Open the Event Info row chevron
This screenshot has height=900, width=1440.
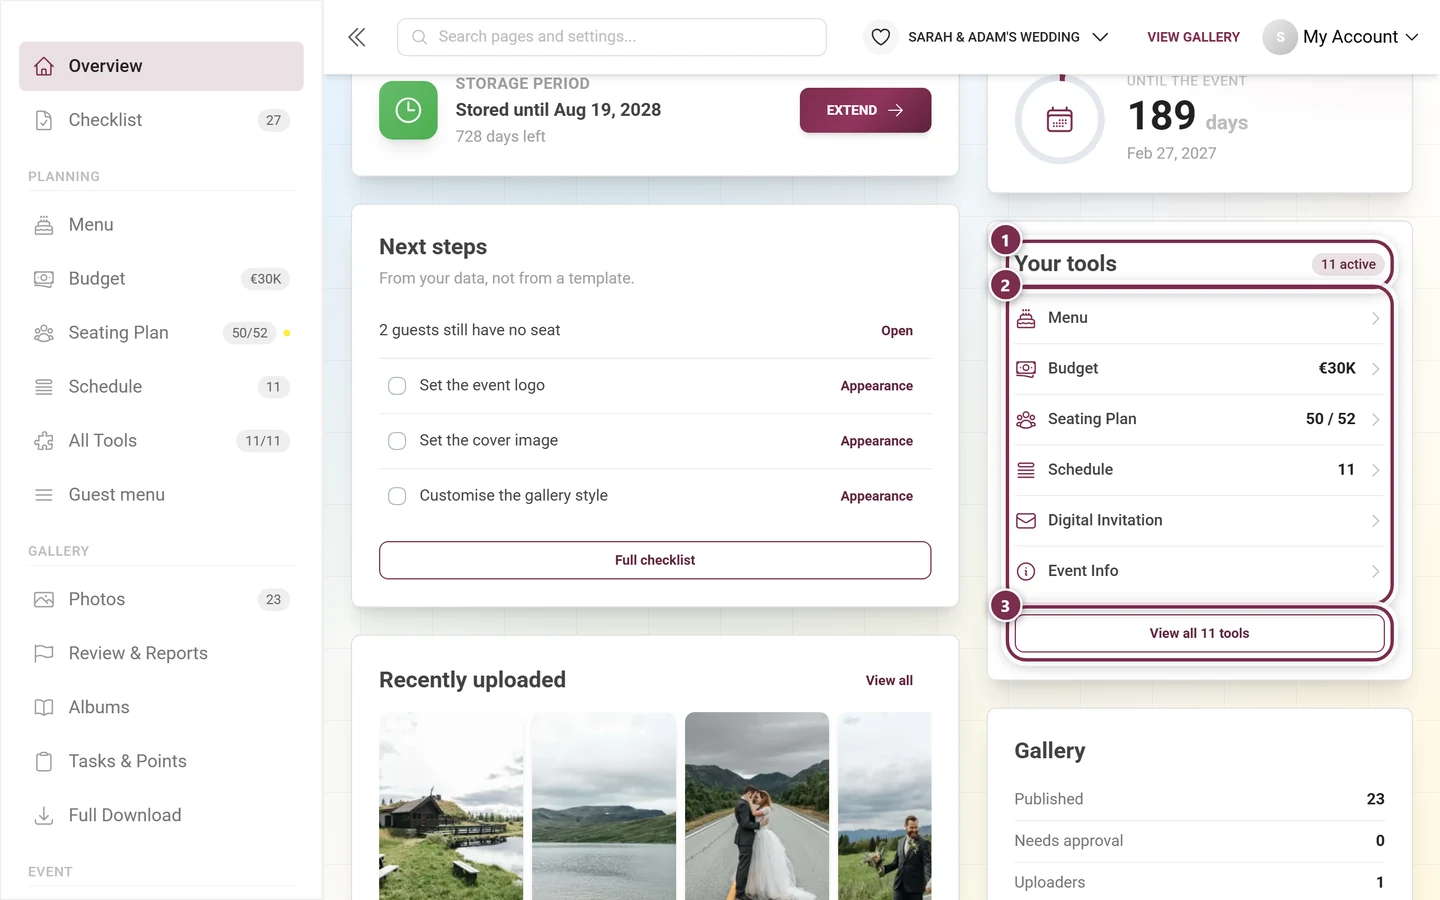(x=1375, y=571)
